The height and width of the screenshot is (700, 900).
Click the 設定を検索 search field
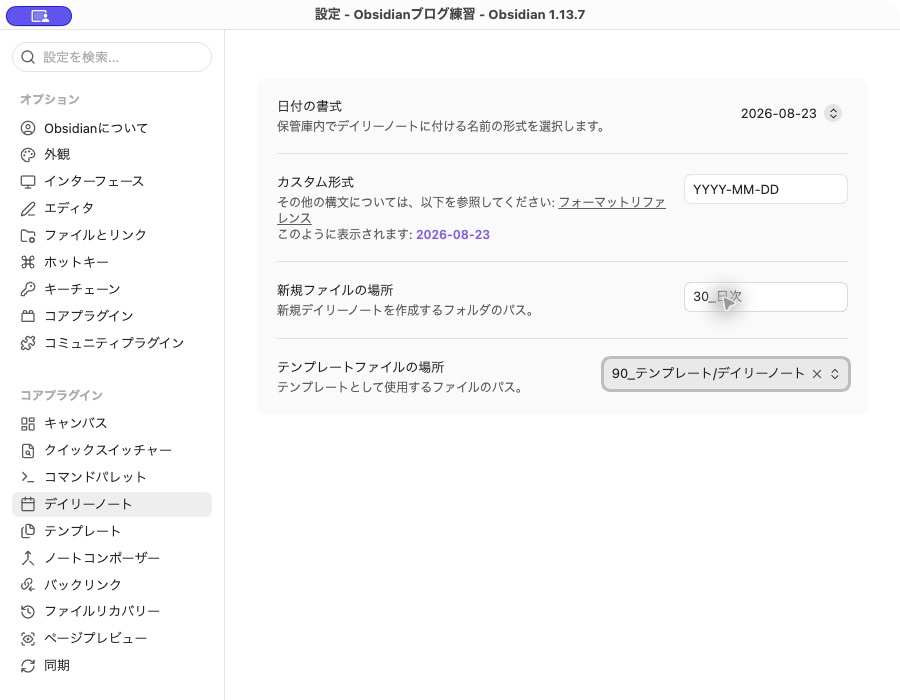(112, 57)
